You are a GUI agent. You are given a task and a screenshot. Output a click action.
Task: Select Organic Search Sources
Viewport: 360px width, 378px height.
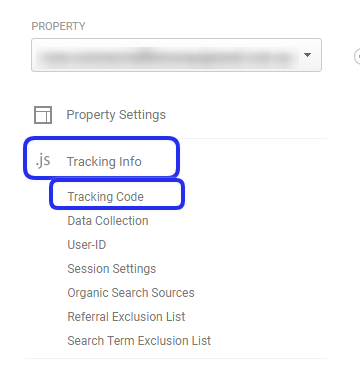[131, 293]
